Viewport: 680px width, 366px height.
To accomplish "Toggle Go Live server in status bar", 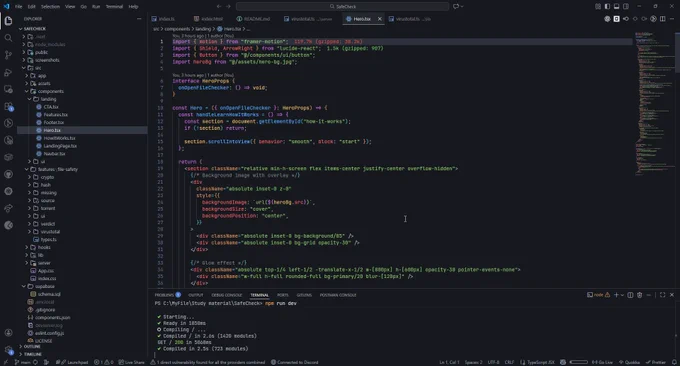I will 602,362.
